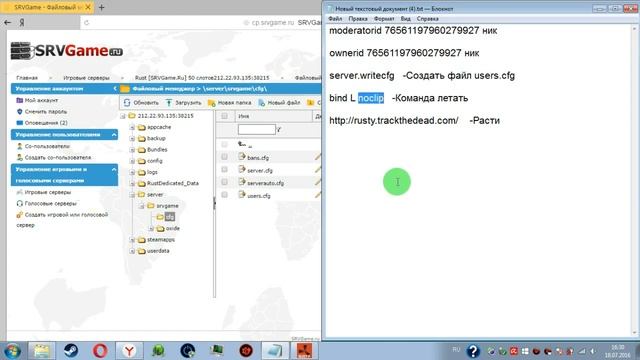Image resolution: width=640 pixels, height=360 pixels.
Task: Expand the logs folder node
Action: point(132,172)
